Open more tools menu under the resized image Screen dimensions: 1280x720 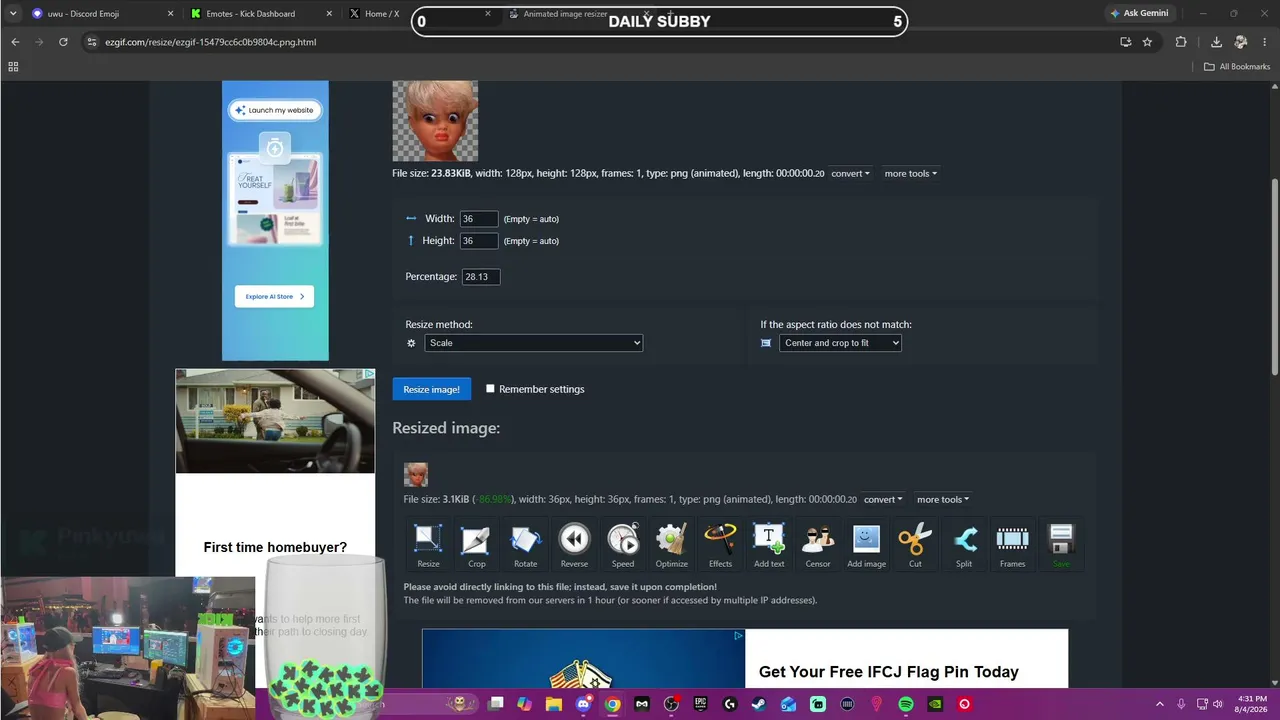943,499
